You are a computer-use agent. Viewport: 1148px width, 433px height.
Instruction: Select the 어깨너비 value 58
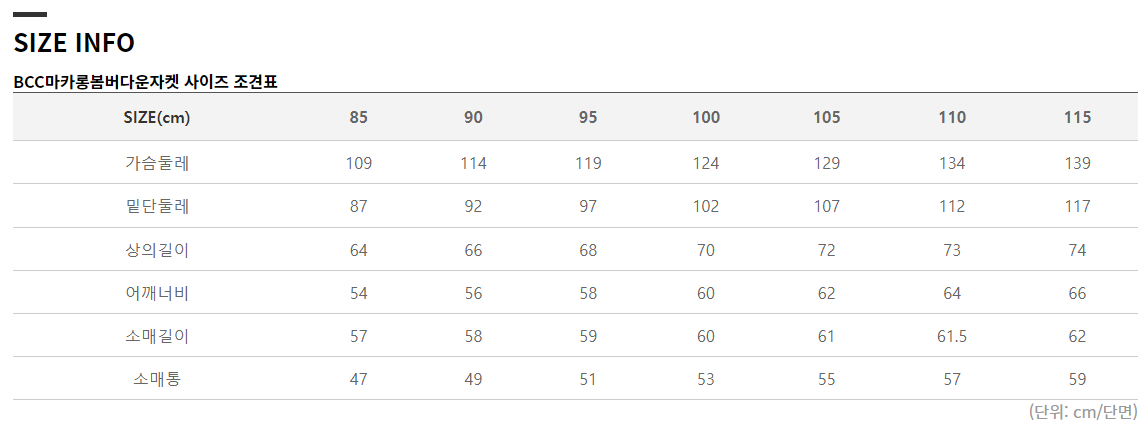pyautogui.click(x=588, y=293)
